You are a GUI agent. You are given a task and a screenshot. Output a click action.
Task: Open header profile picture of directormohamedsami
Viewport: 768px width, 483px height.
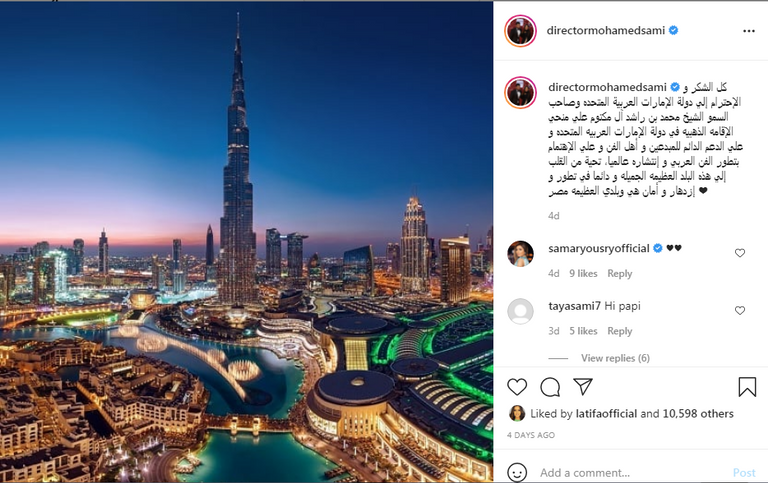pyautogui.click(x=520, y=31)
